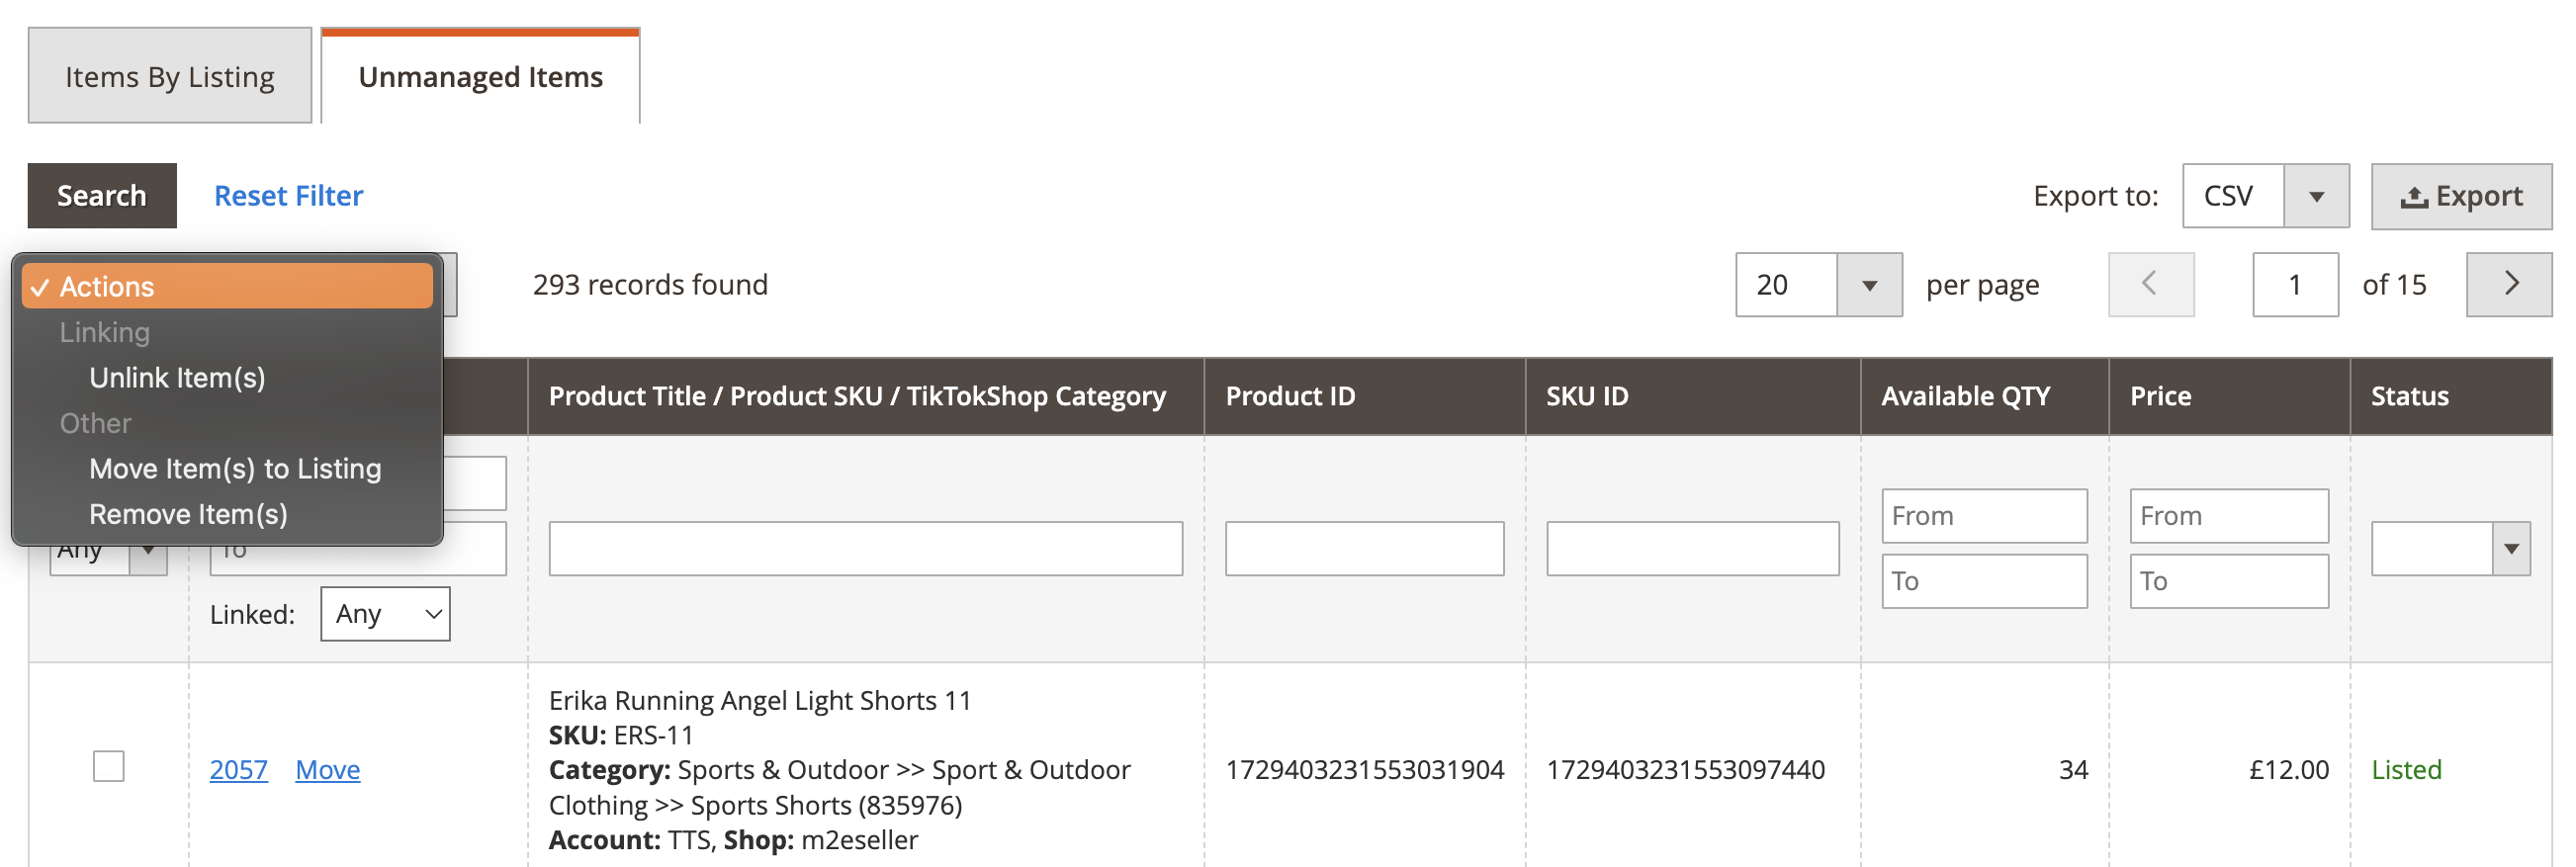
Task: Go to next page arrow
Action: (2508, 285)
